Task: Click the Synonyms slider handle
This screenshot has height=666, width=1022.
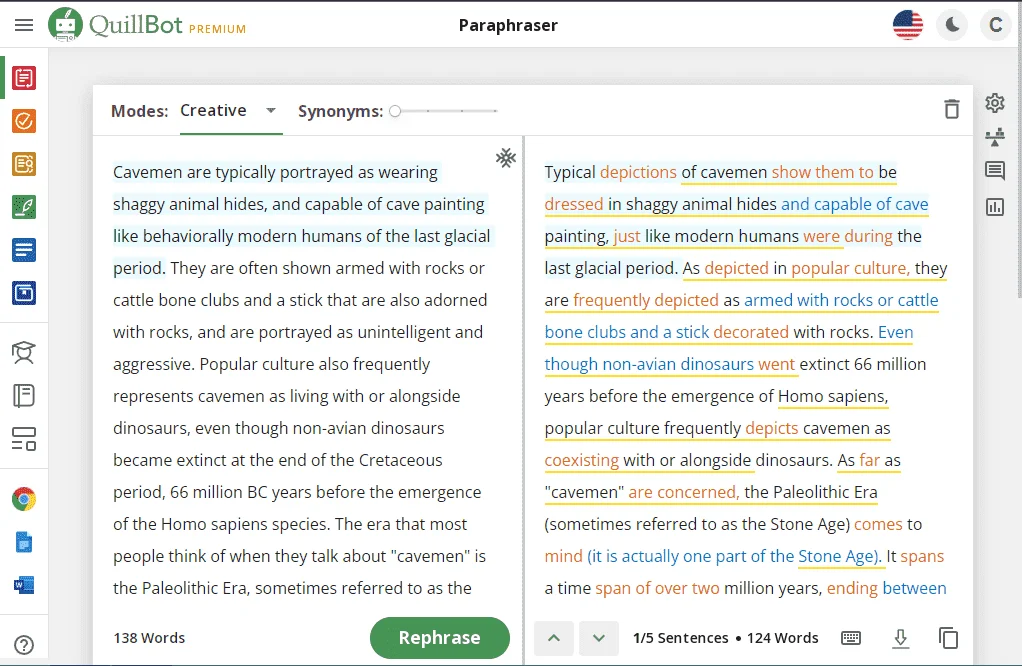Action: pyautogui.click(x=395, y=111)
